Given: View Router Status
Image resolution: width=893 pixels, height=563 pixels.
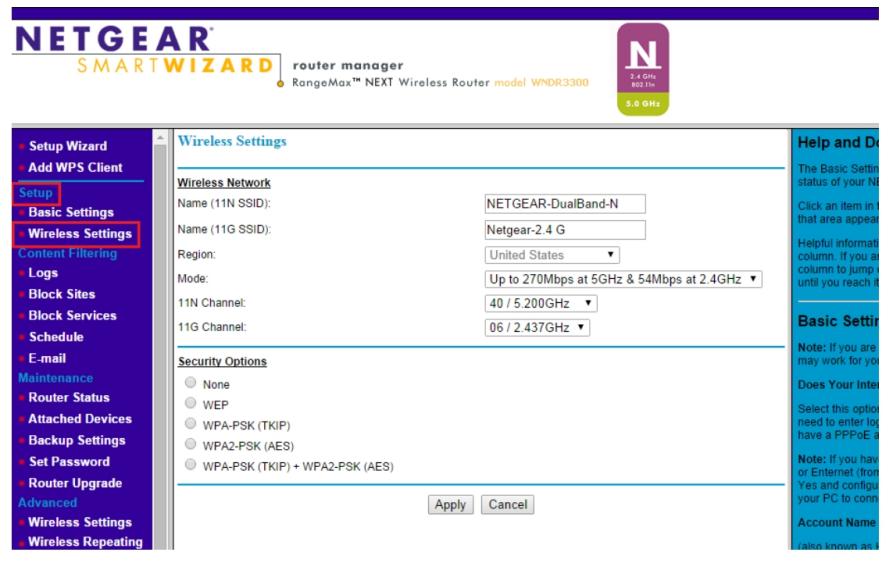Looking at the screenshot, I should [69, 397].
